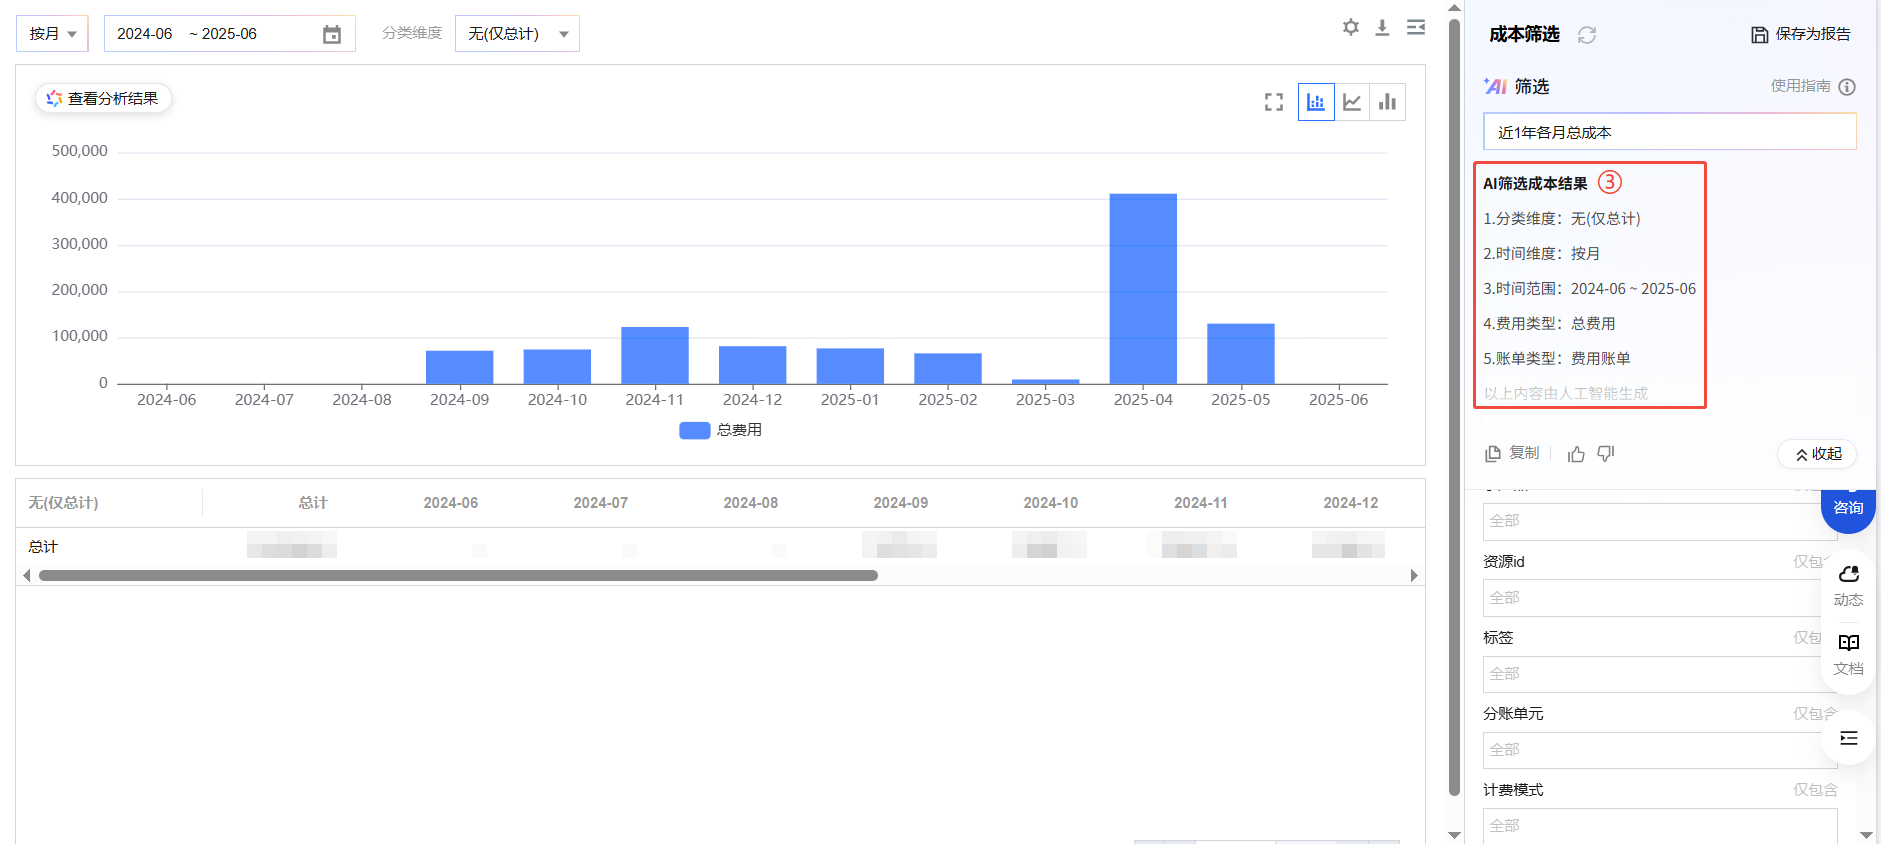
Task: Refresh the 成本筛选 panel
Action: (1587, 35)
